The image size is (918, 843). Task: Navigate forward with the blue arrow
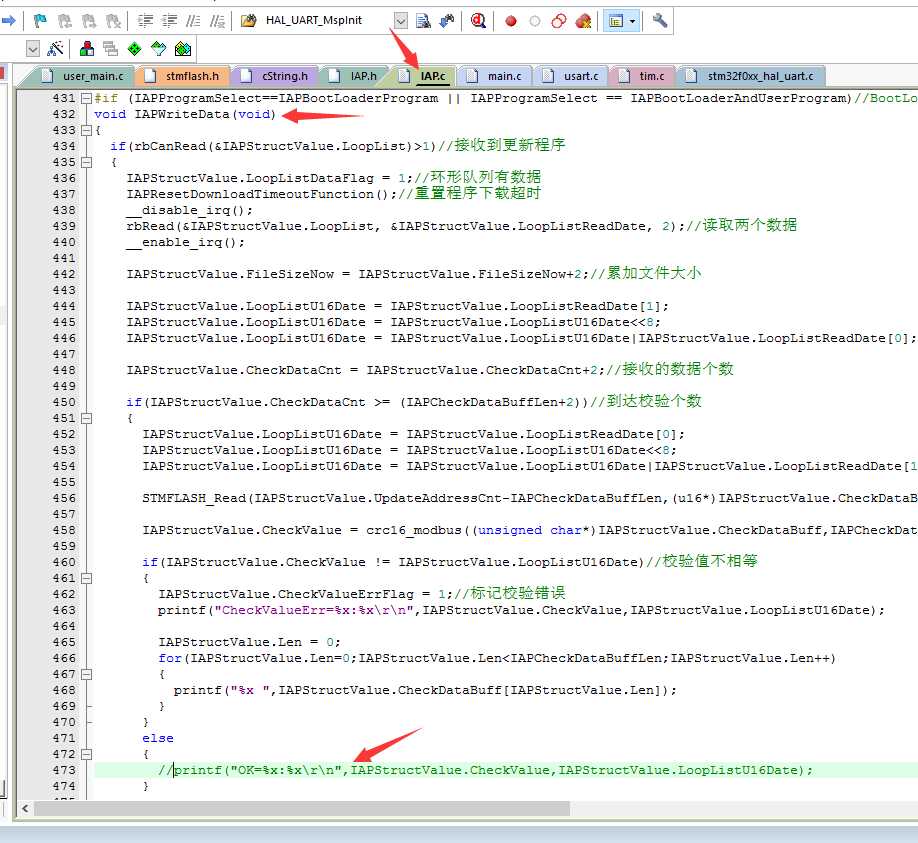8,21
